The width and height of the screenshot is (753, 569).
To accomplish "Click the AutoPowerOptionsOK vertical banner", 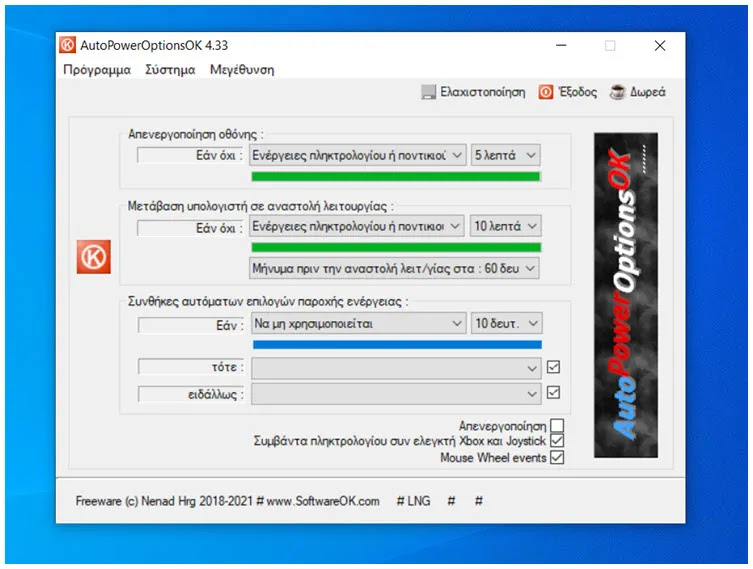I will 626,295.
